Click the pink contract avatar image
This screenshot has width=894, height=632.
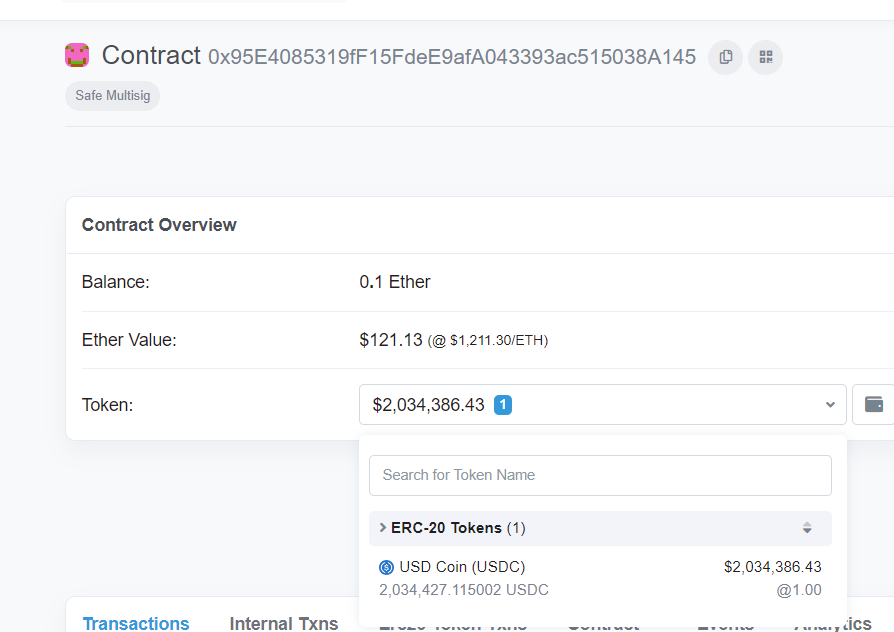click(x=76, y=56)
